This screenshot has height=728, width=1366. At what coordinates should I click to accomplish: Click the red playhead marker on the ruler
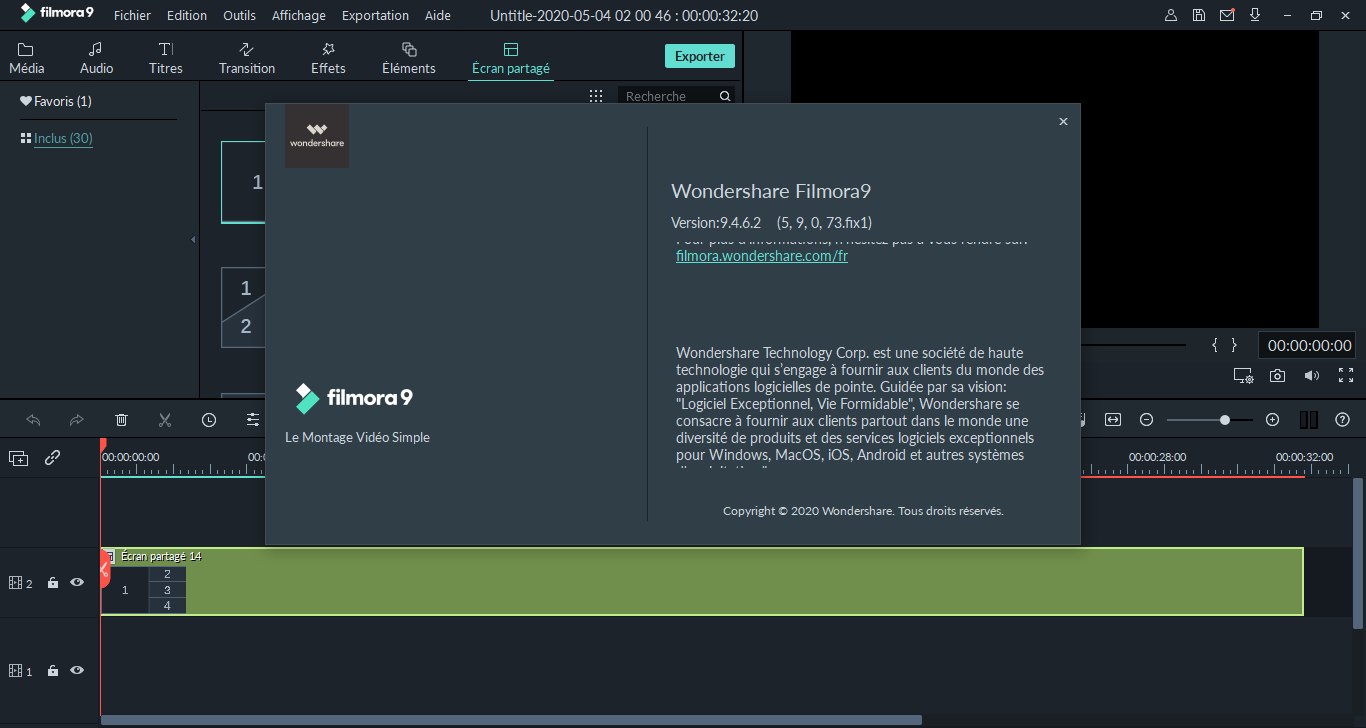click(102, 444)
